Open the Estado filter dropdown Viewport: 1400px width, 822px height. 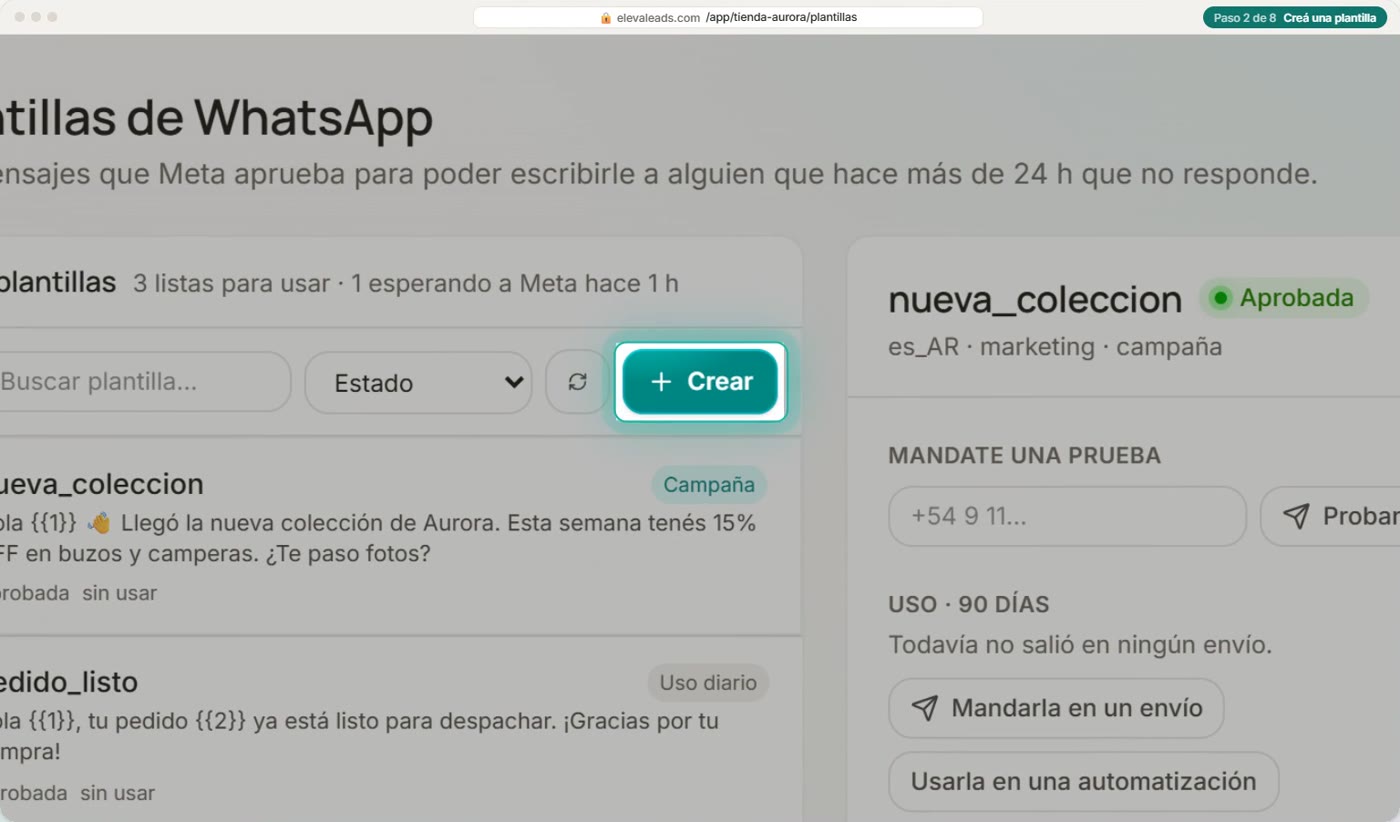click(418, 382)
